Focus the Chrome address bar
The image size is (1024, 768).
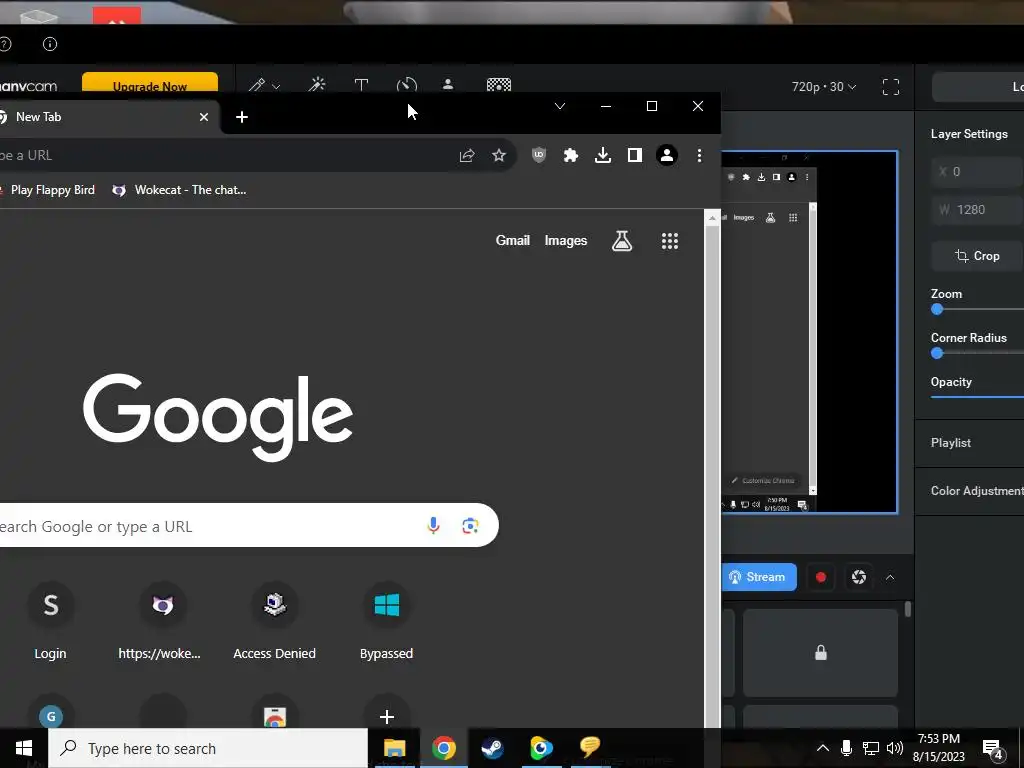(222, 155)
